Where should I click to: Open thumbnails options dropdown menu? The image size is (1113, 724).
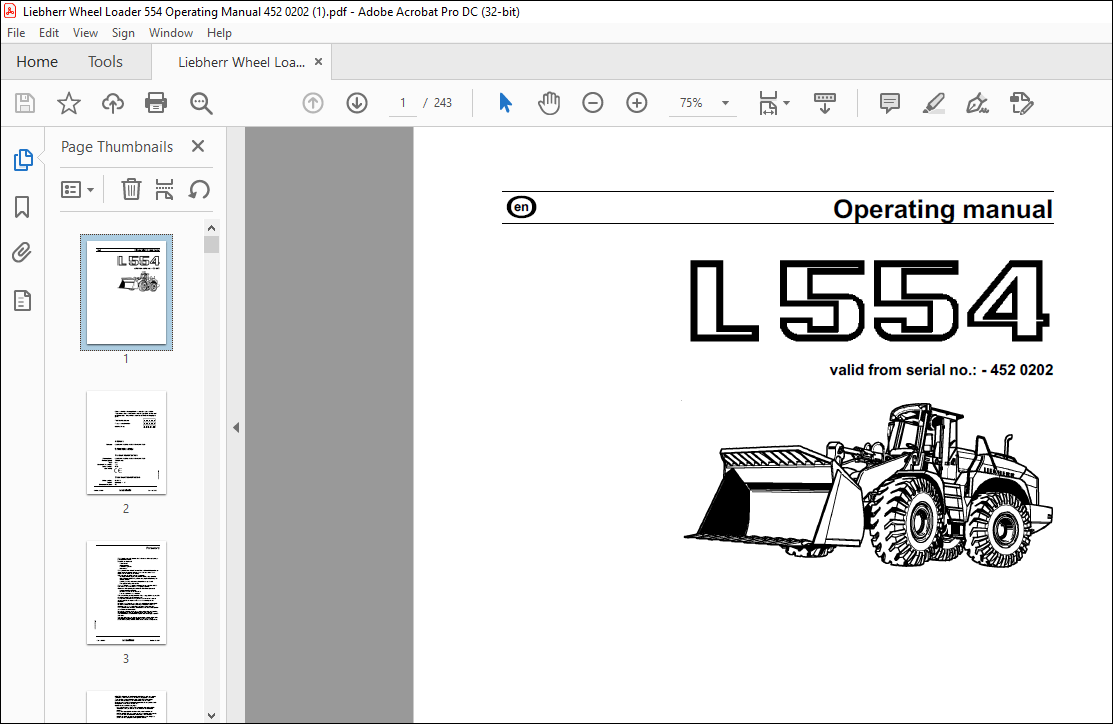(77, 190)
